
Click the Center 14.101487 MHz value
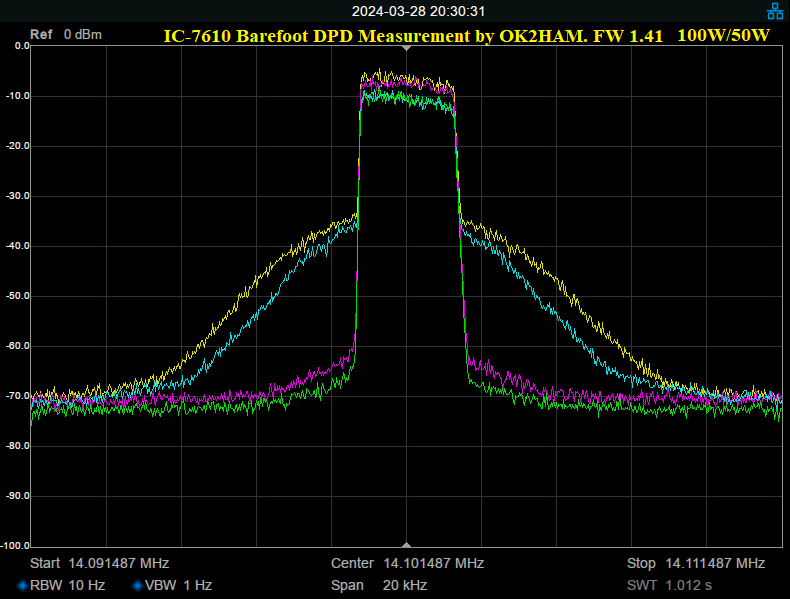click(x=408, y=563)
